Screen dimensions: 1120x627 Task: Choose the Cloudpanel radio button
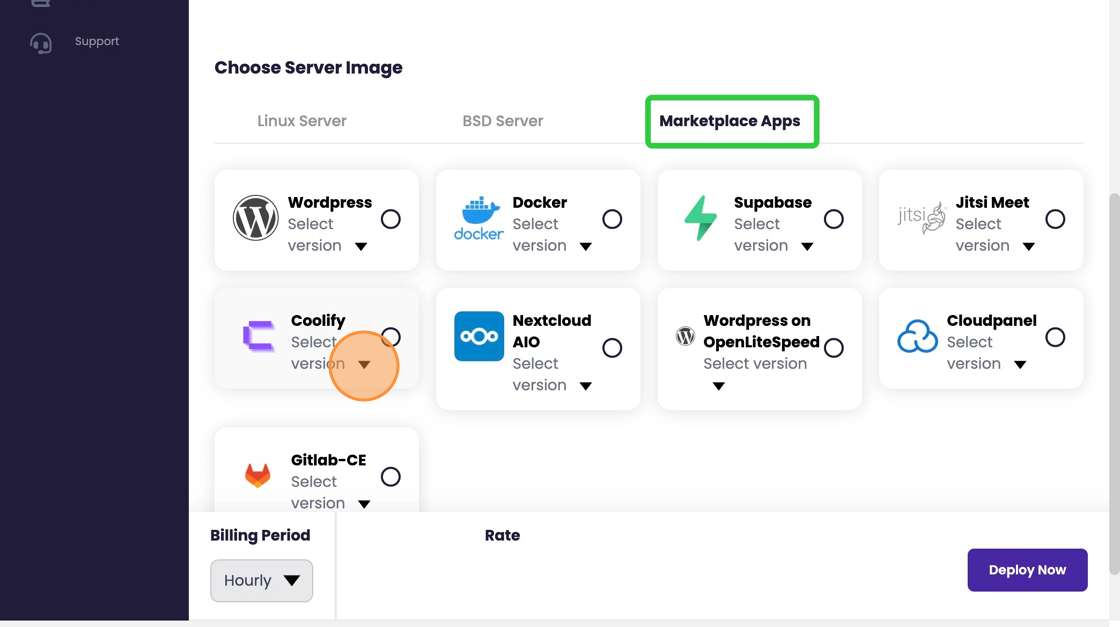pos(1055,337)
